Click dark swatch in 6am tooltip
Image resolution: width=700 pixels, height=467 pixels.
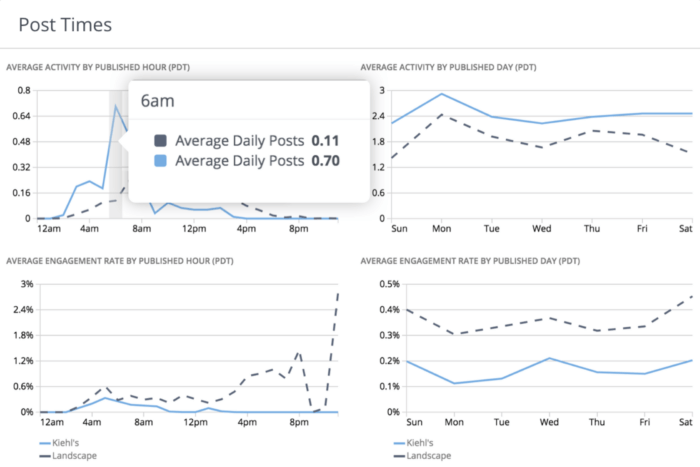pos(160,141)
